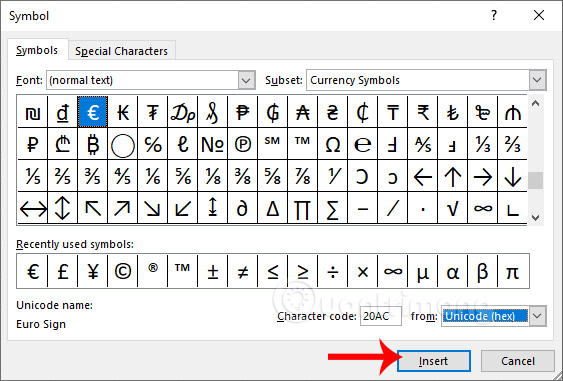
Task: Select the Pound sign £ in recently used
Action: coord(62,271)
